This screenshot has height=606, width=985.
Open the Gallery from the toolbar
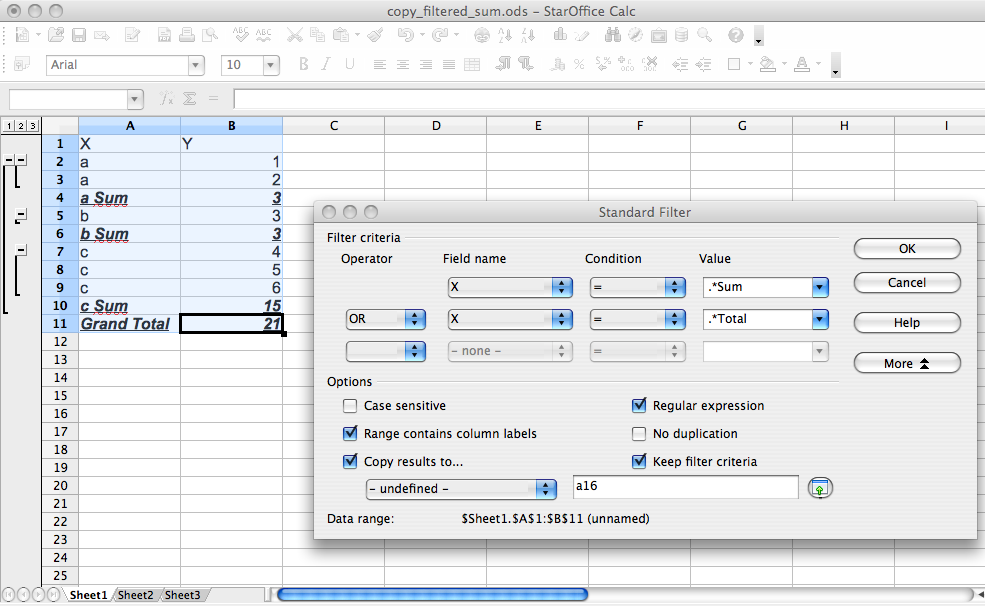(659, 35)
